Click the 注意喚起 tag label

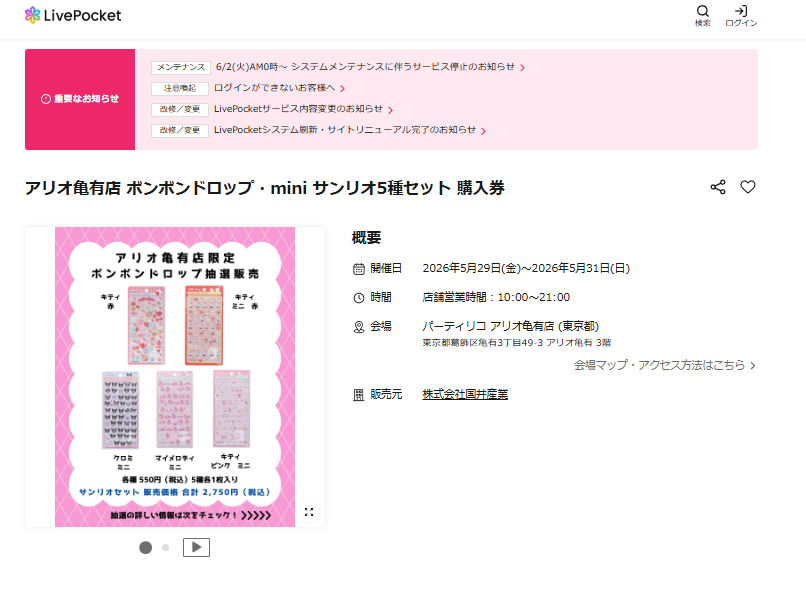pos(179,88)
